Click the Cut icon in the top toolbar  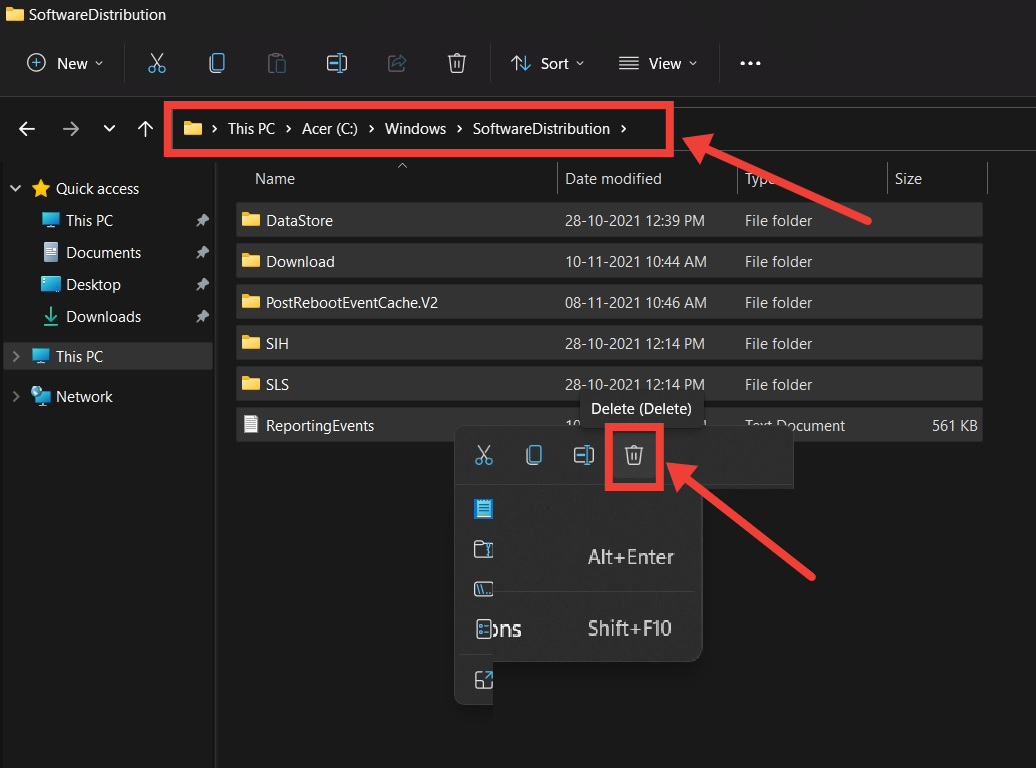(157, 63)
